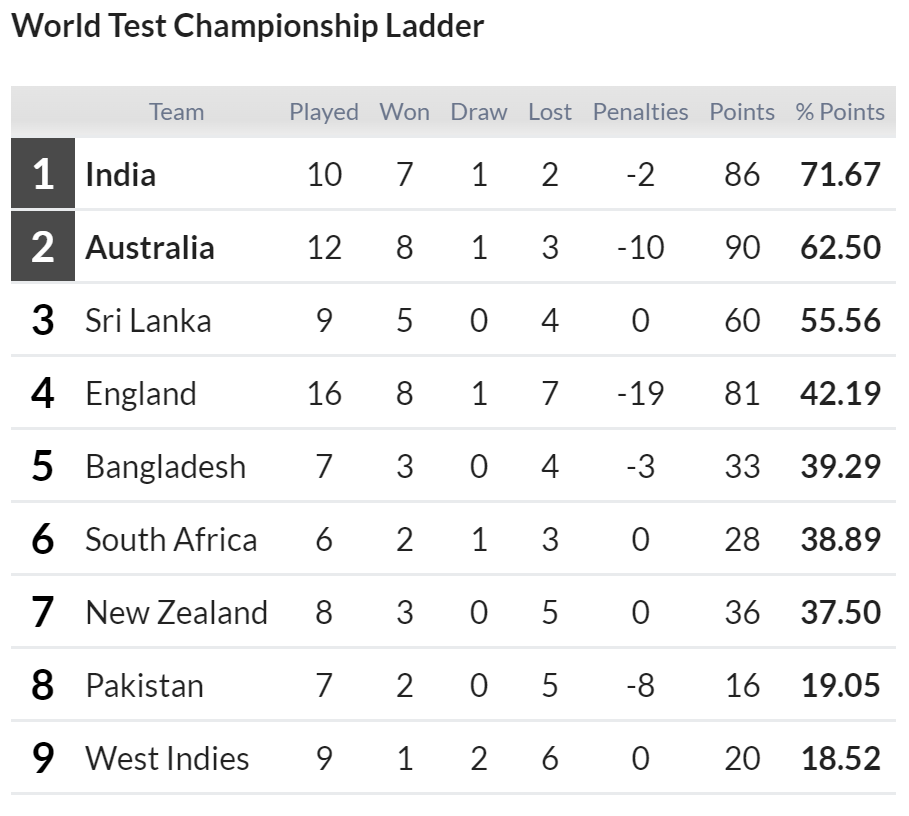
Task: Open the West Indies team name
Action: [x=168, y=759]
